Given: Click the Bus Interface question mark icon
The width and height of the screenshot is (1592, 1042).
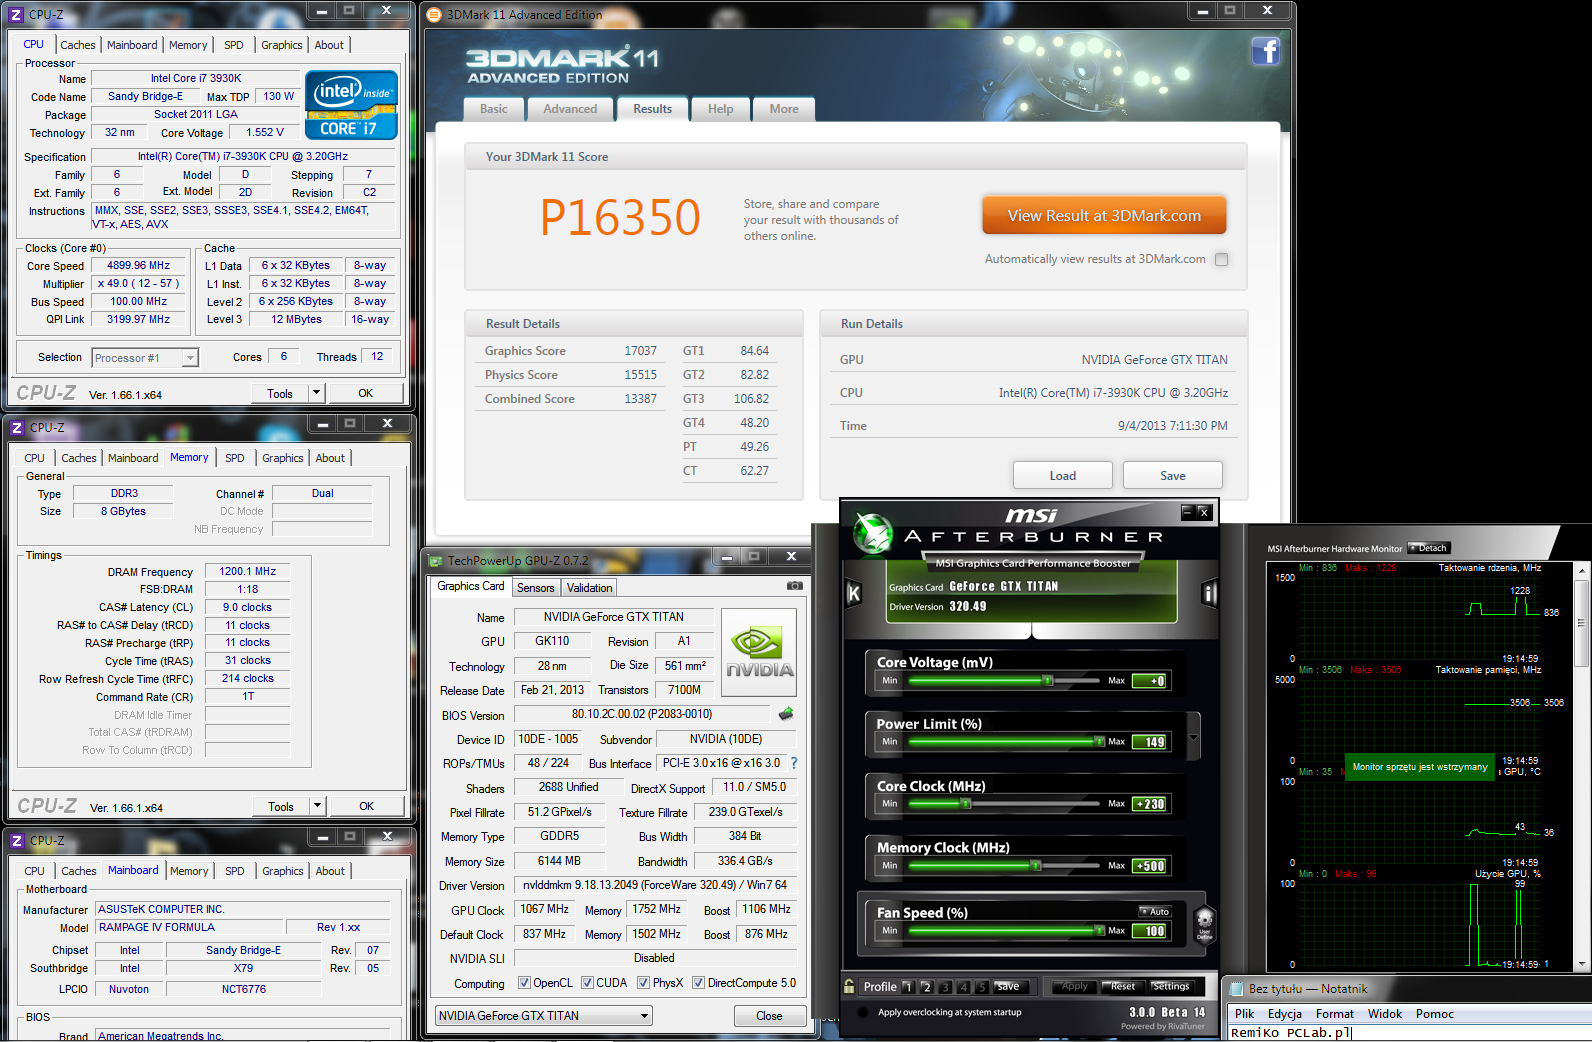Looking at the screenshot, I should 794,763.
